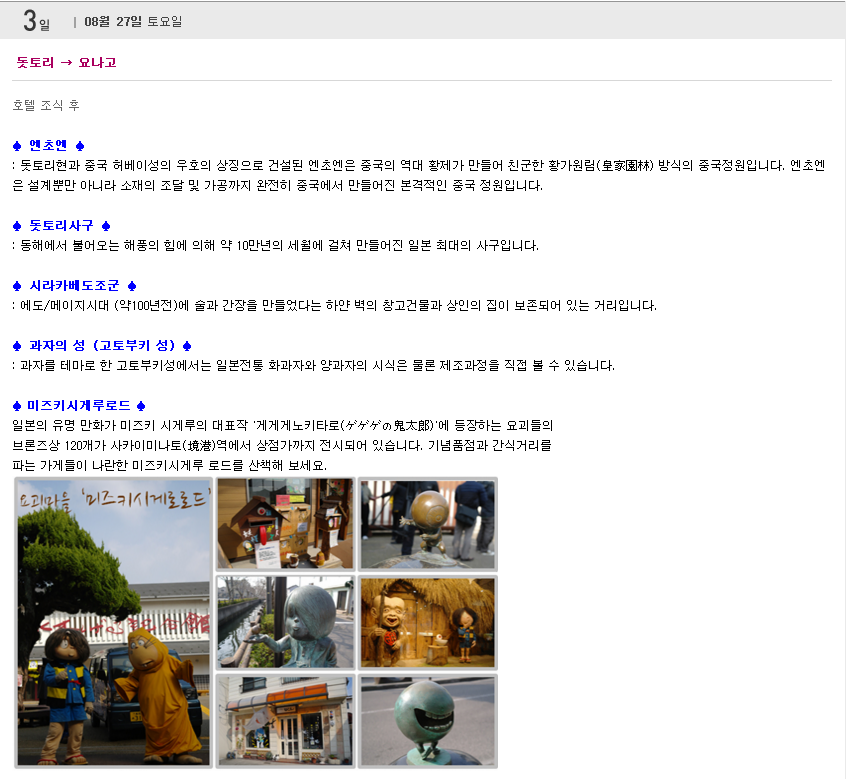Viewport: 846px width, 779px height.
Task: Select the text "과자를 테마로 한 고토부키성에서는"
Action: (x=313, y=365)
